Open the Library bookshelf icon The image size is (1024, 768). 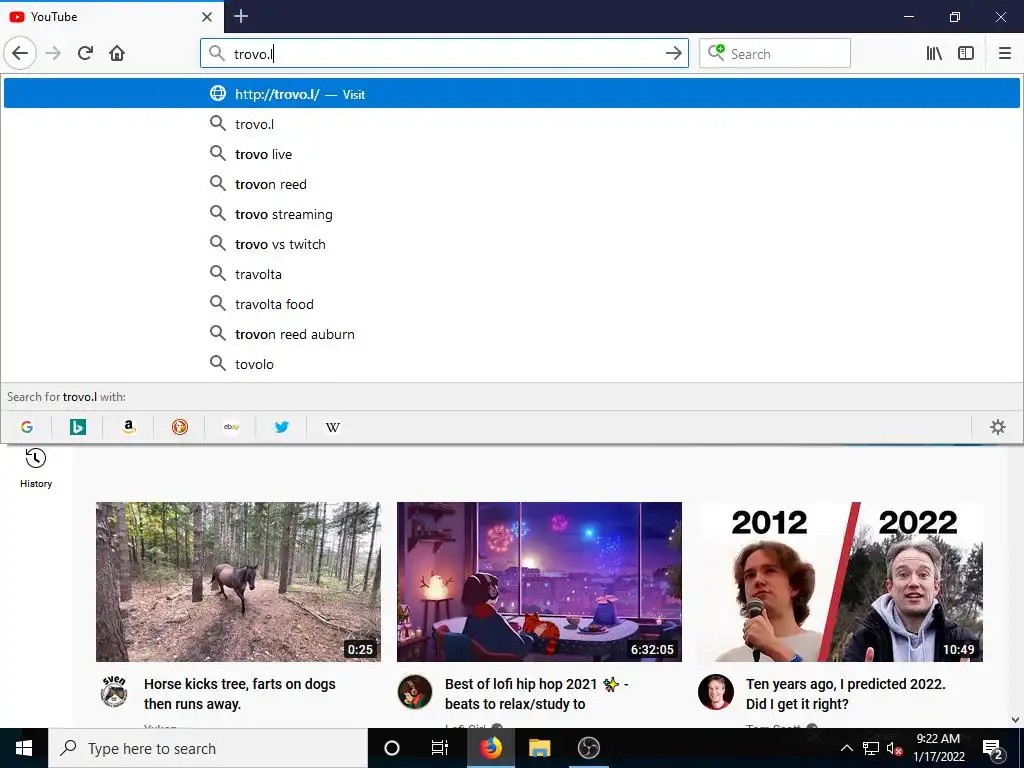[x=934, y=54]
